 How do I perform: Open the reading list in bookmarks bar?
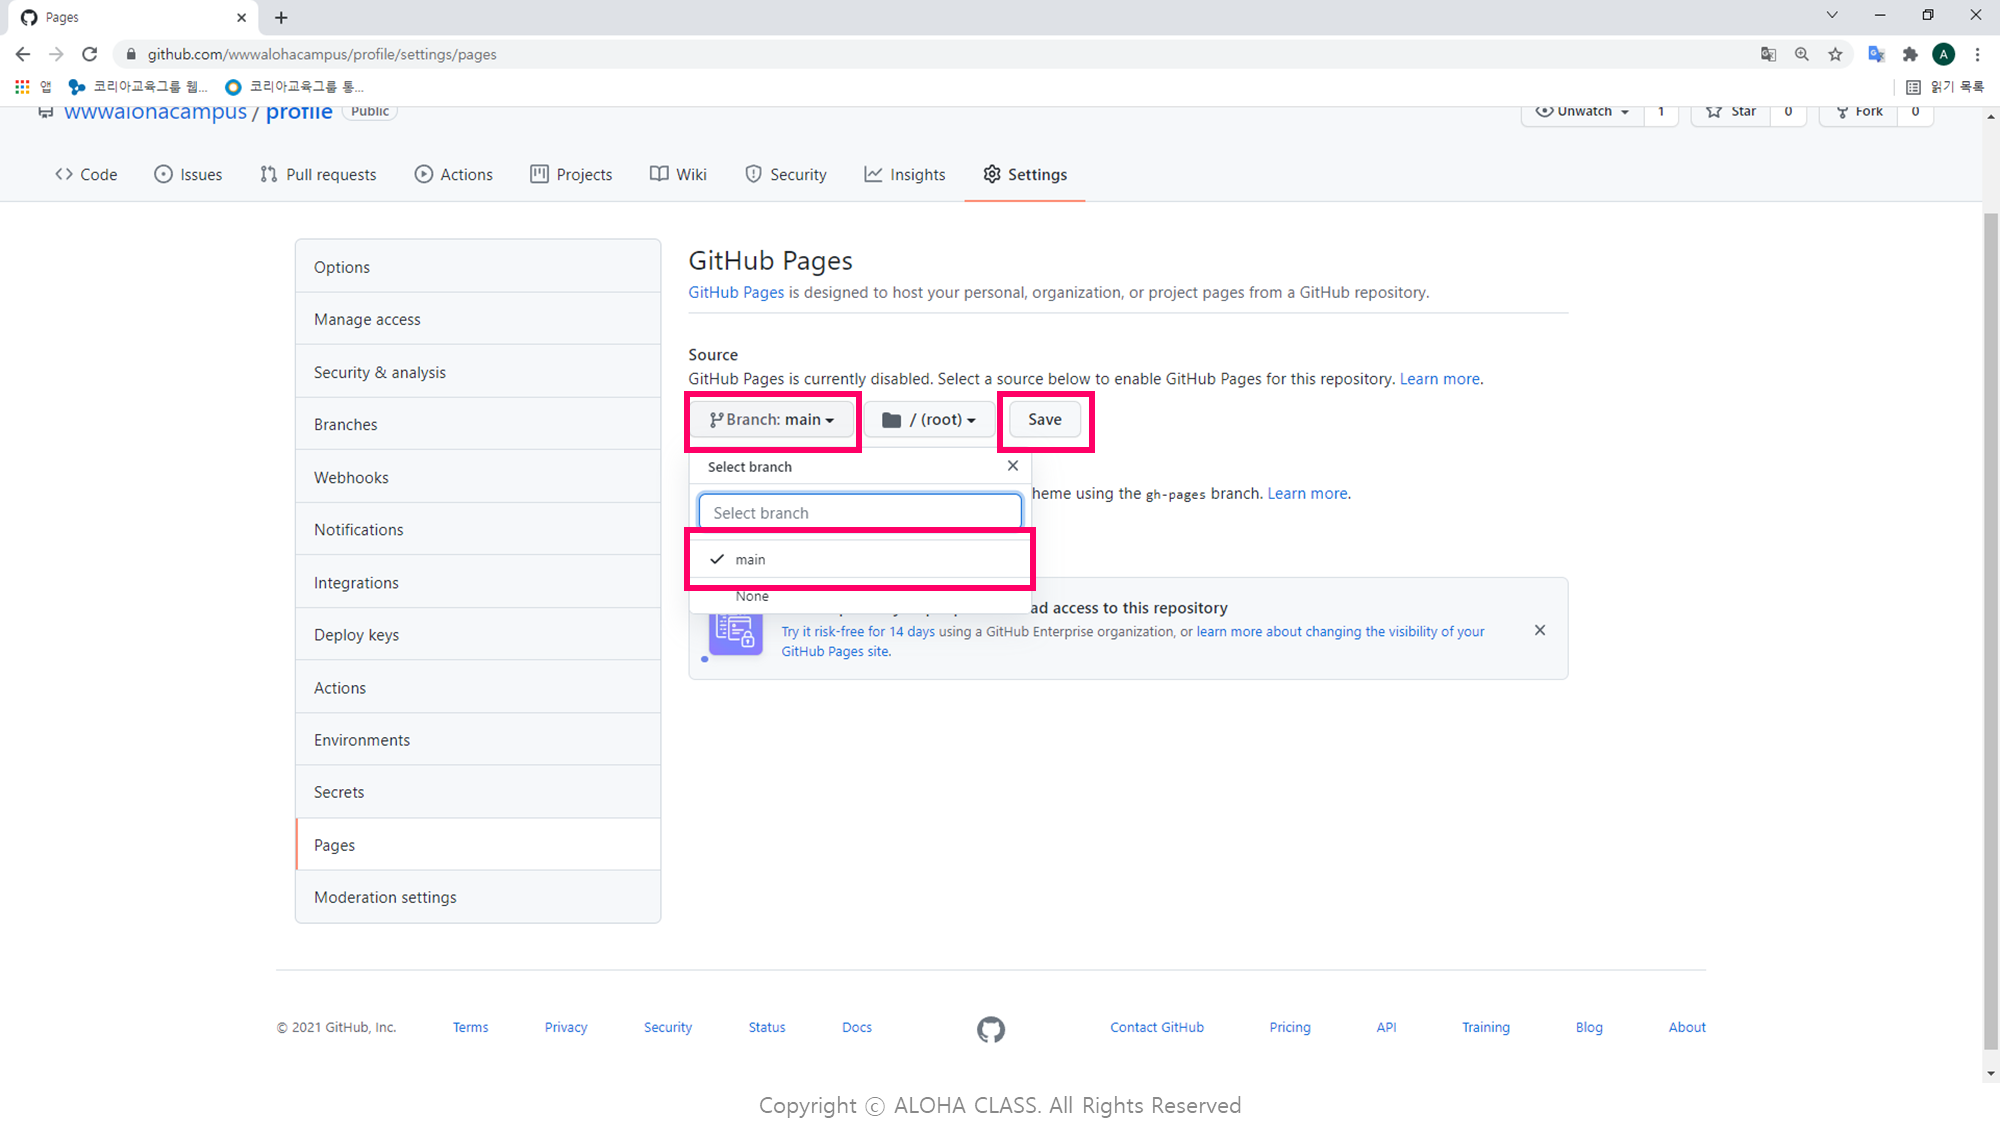pos(1945,87)
